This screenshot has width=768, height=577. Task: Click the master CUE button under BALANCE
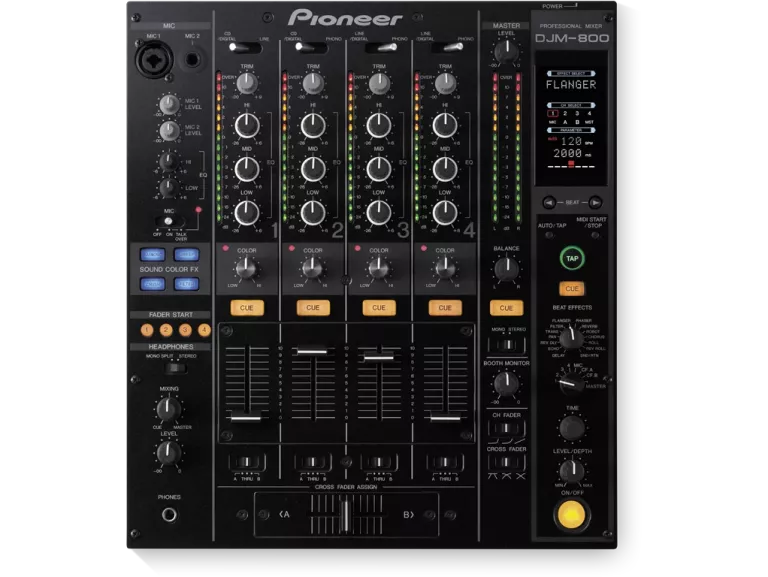(x=506, y=308)
